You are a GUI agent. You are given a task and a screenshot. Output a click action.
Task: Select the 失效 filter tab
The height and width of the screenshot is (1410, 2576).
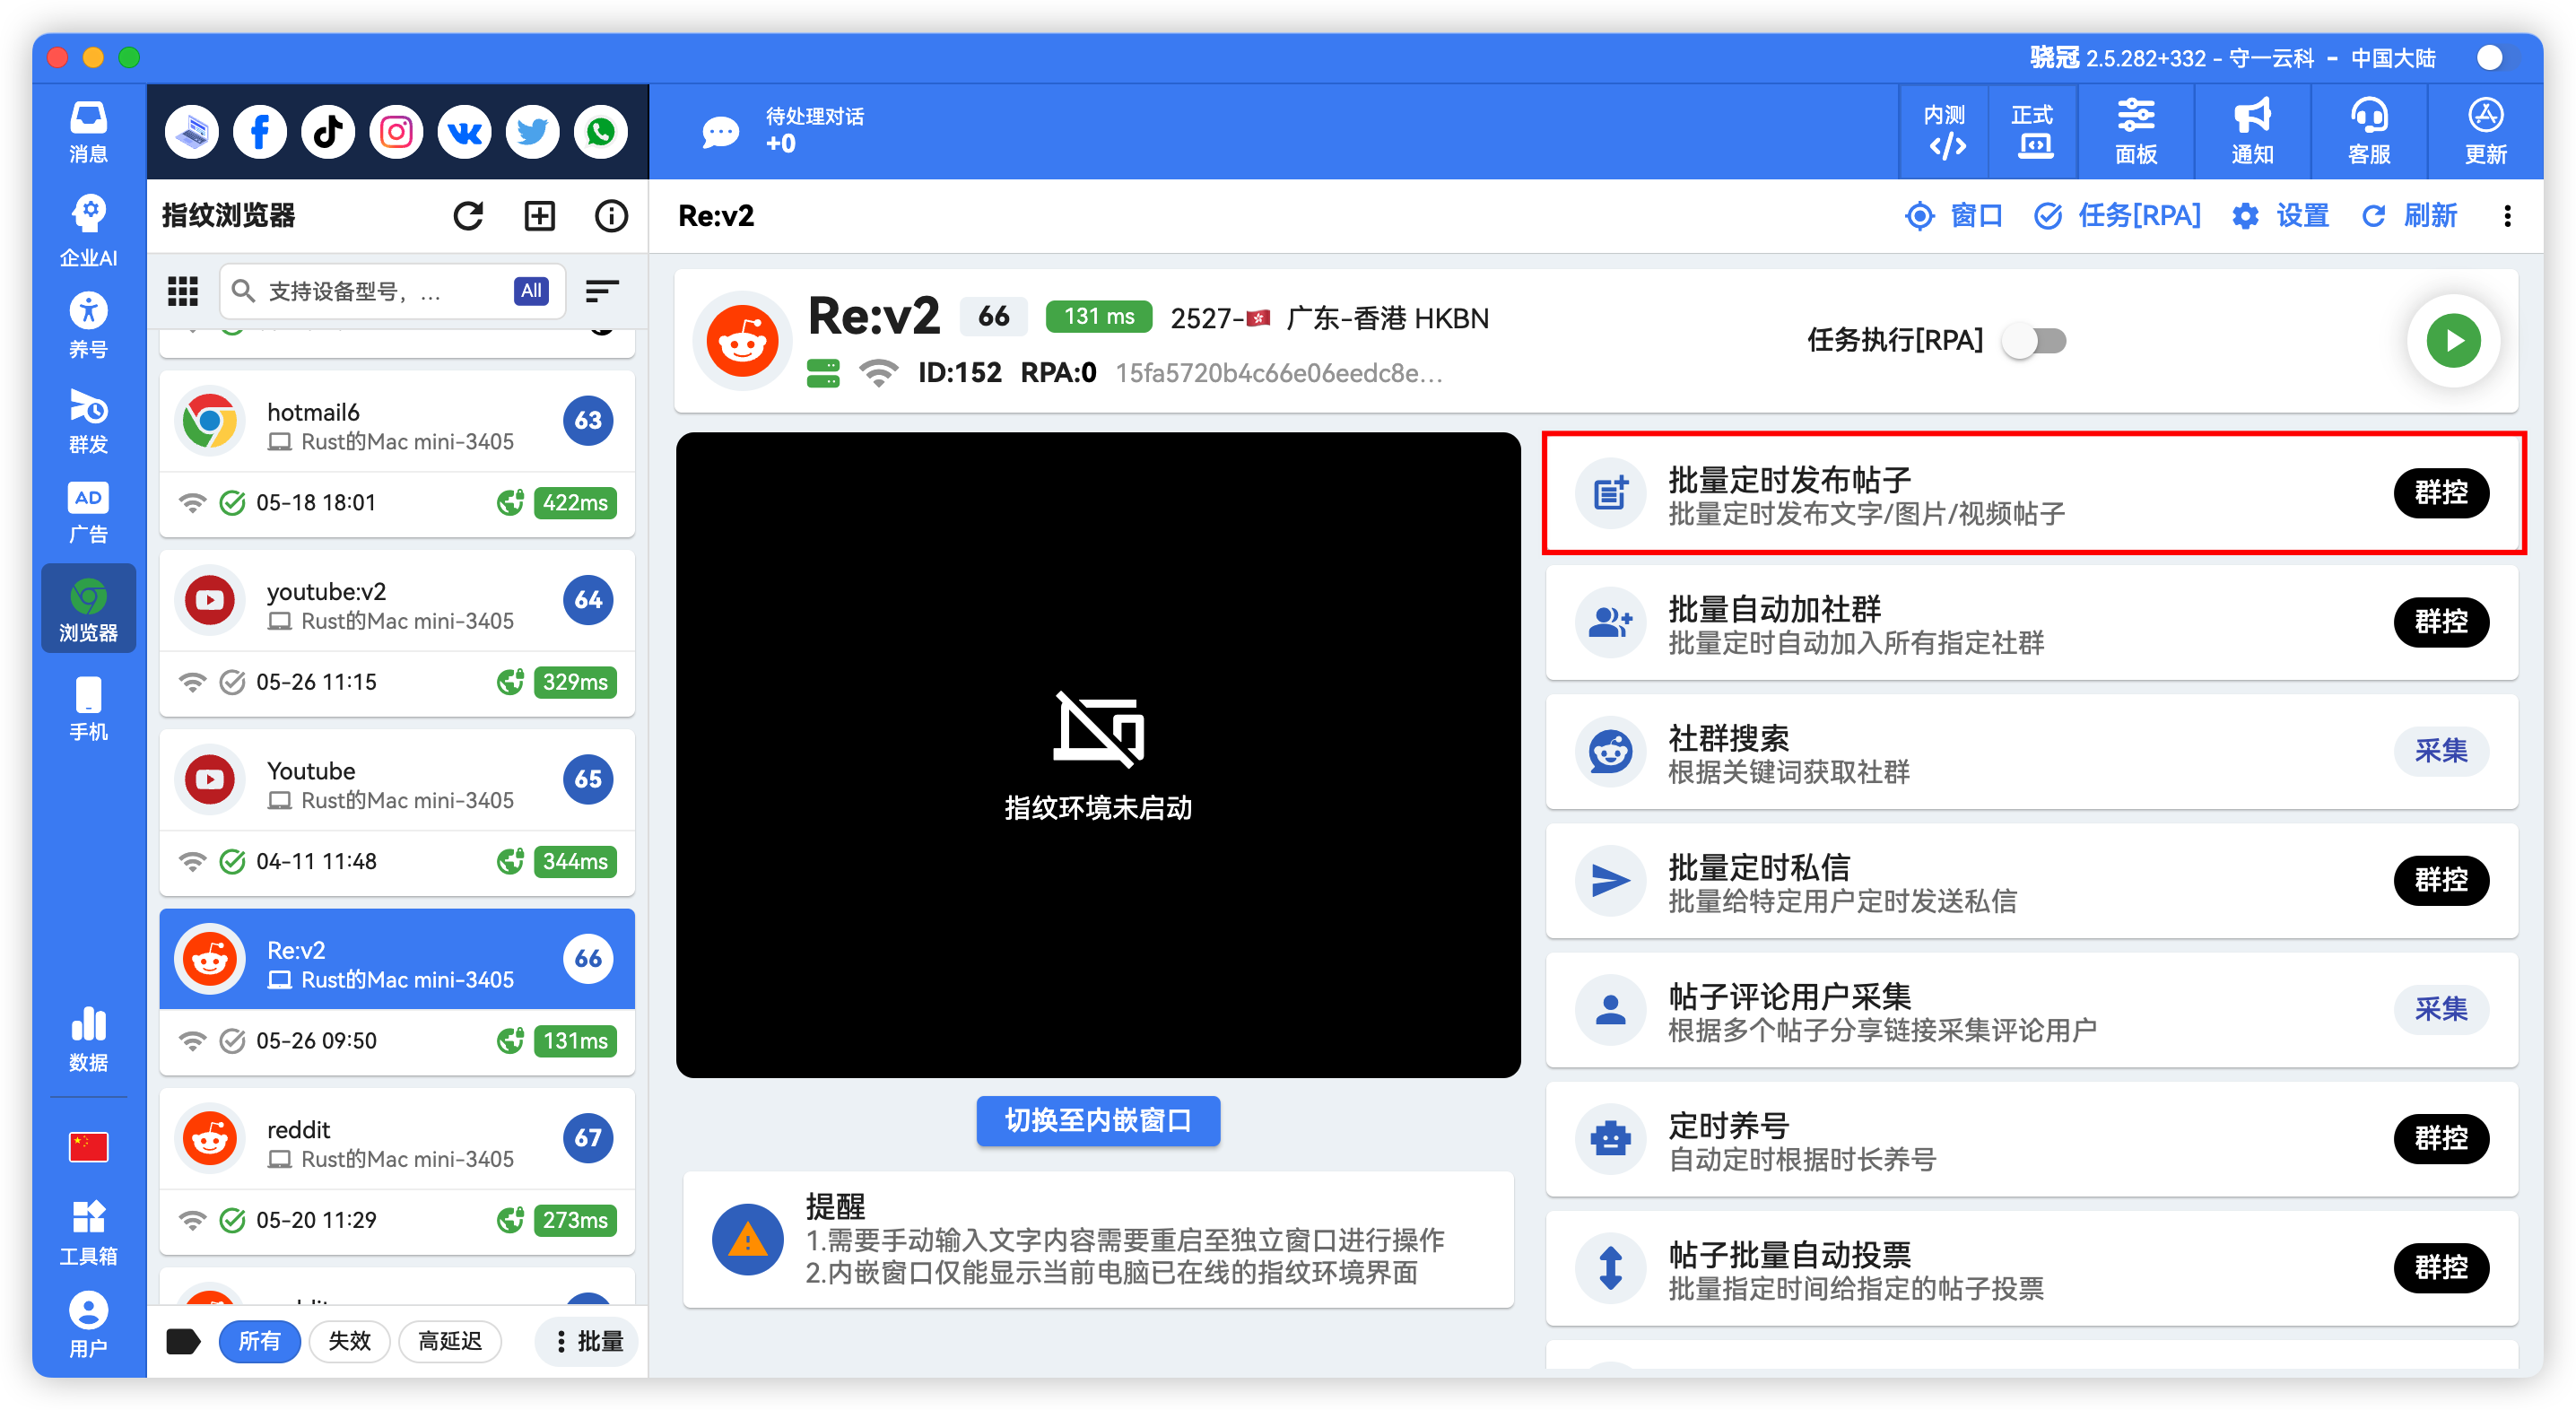349,1341
